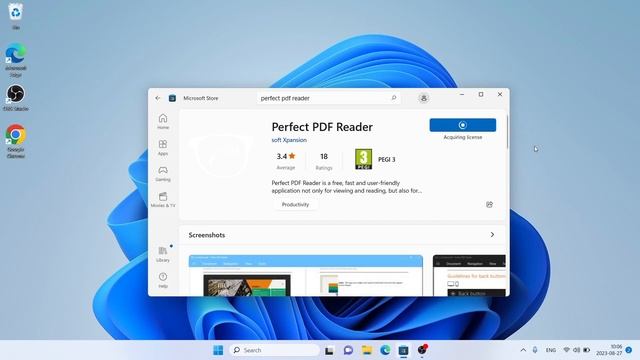The height and width of the screenshot is (360, 640).
Task: Click the Microsoft Store window title
Action: [200, 98]
